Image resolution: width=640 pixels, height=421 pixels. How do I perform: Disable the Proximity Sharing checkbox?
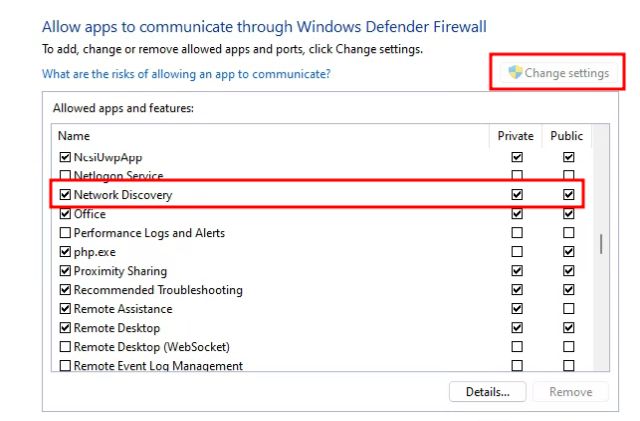(x=66, y=271)
